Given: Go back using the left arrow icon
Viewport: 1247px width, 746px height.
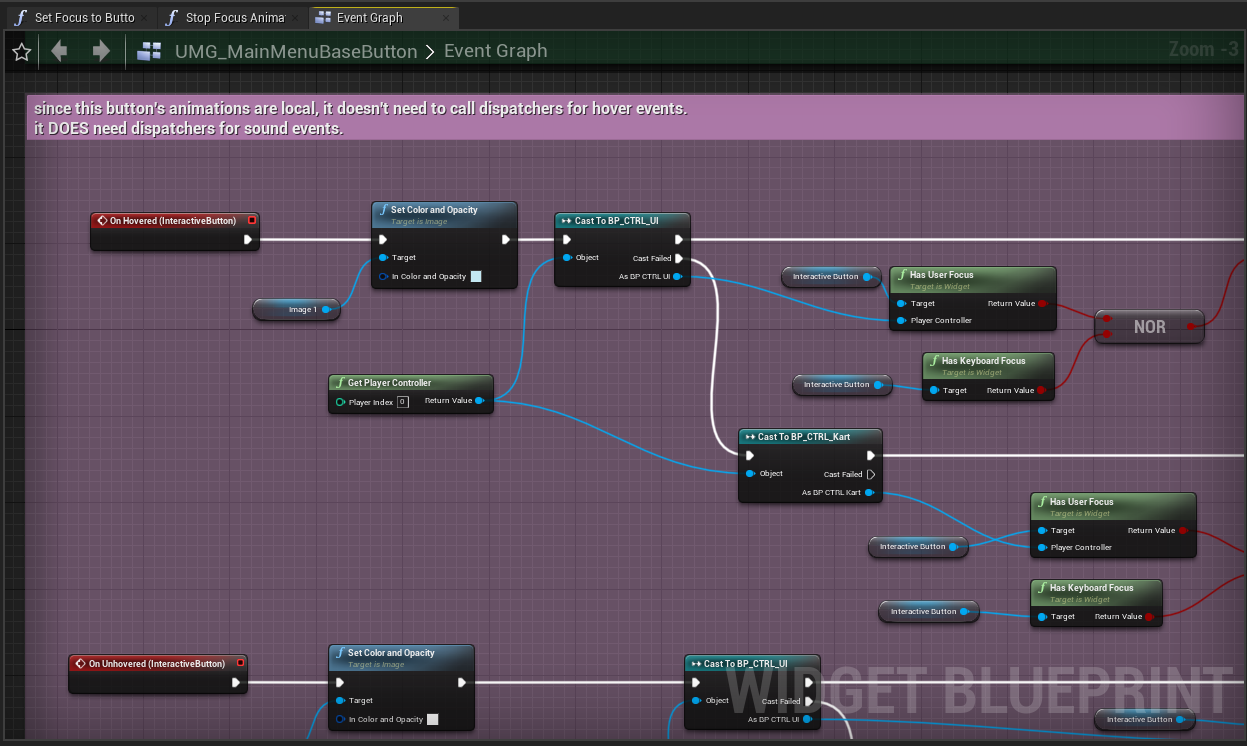Looking at the screenshot, I should click(60, 51).
